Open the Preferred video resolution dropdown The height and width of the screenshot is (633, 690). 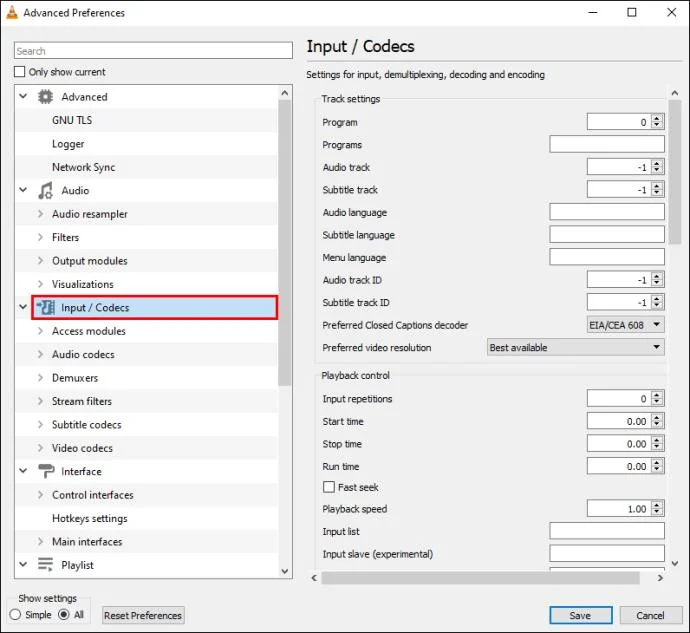point(576,347)
